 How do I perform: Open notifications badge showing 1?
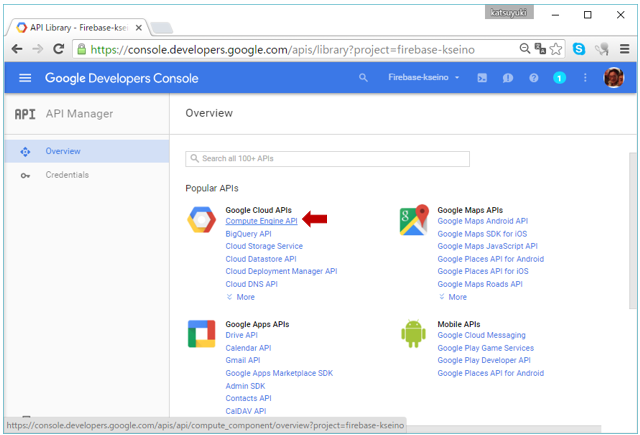(559, 78)
